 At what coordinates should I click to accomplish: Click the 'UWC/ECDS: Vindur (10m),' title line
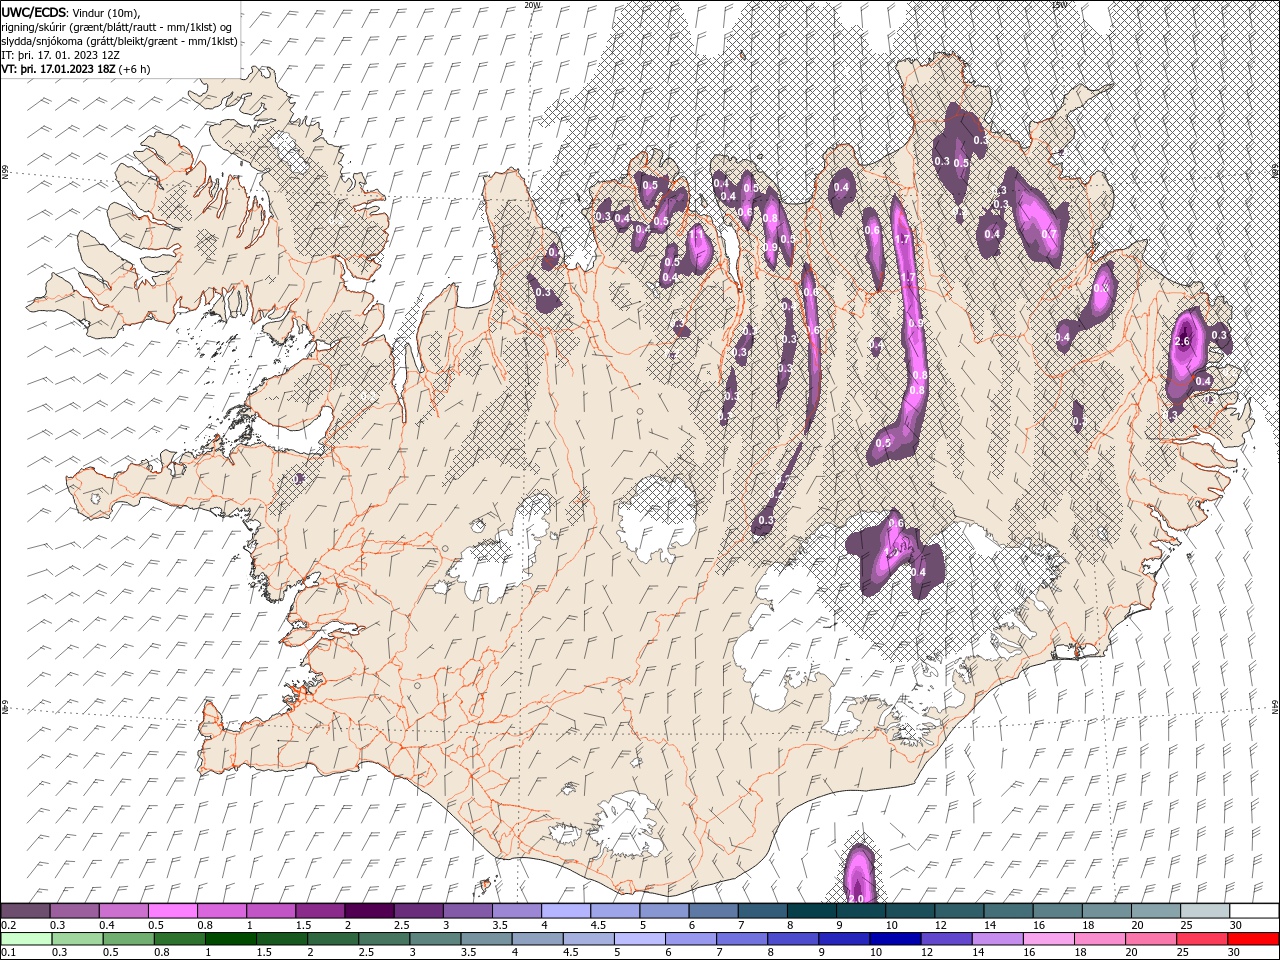click(x=70, y=12)
